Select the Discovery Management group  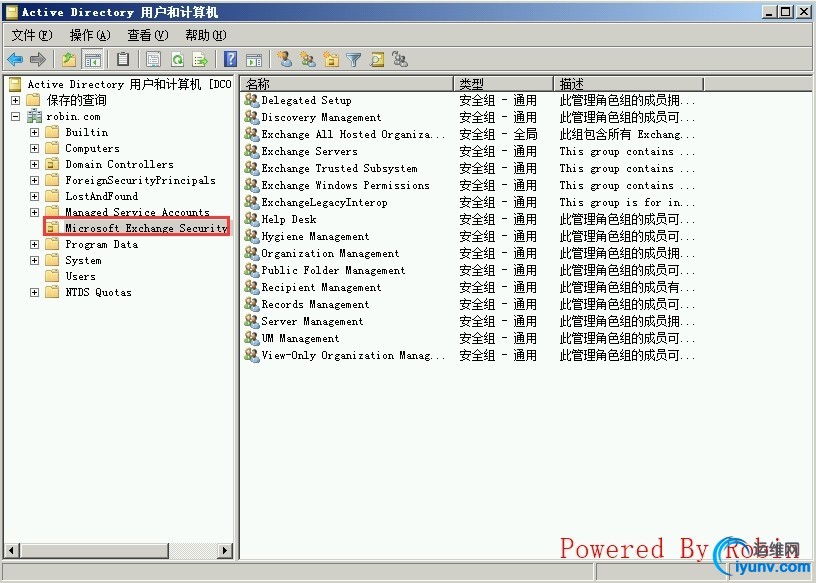[321, 117]
